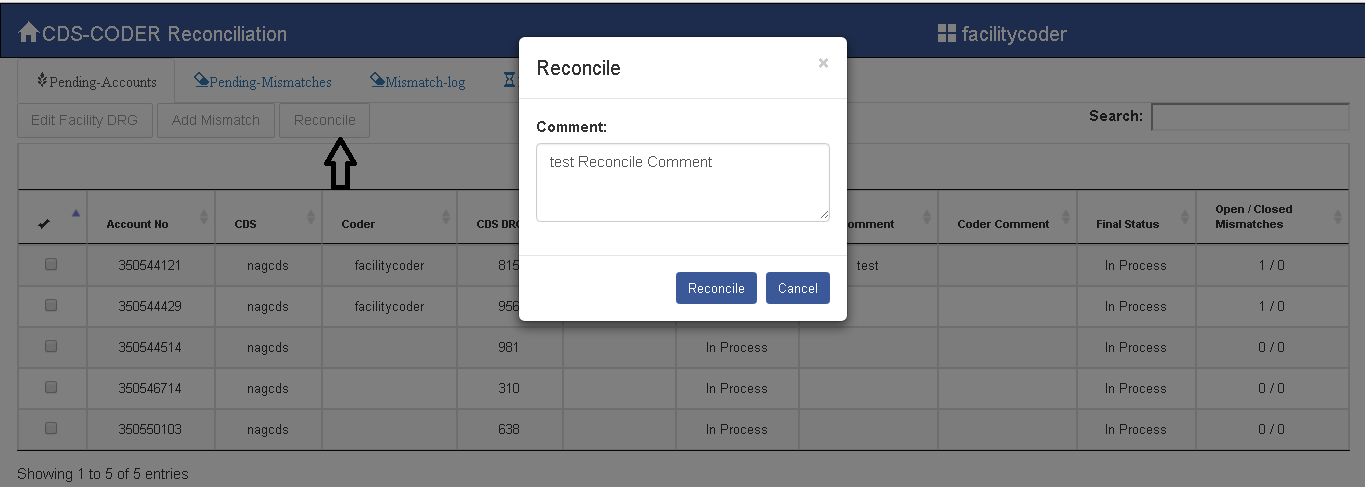Click the home icon in the header

tap(28, 33)
